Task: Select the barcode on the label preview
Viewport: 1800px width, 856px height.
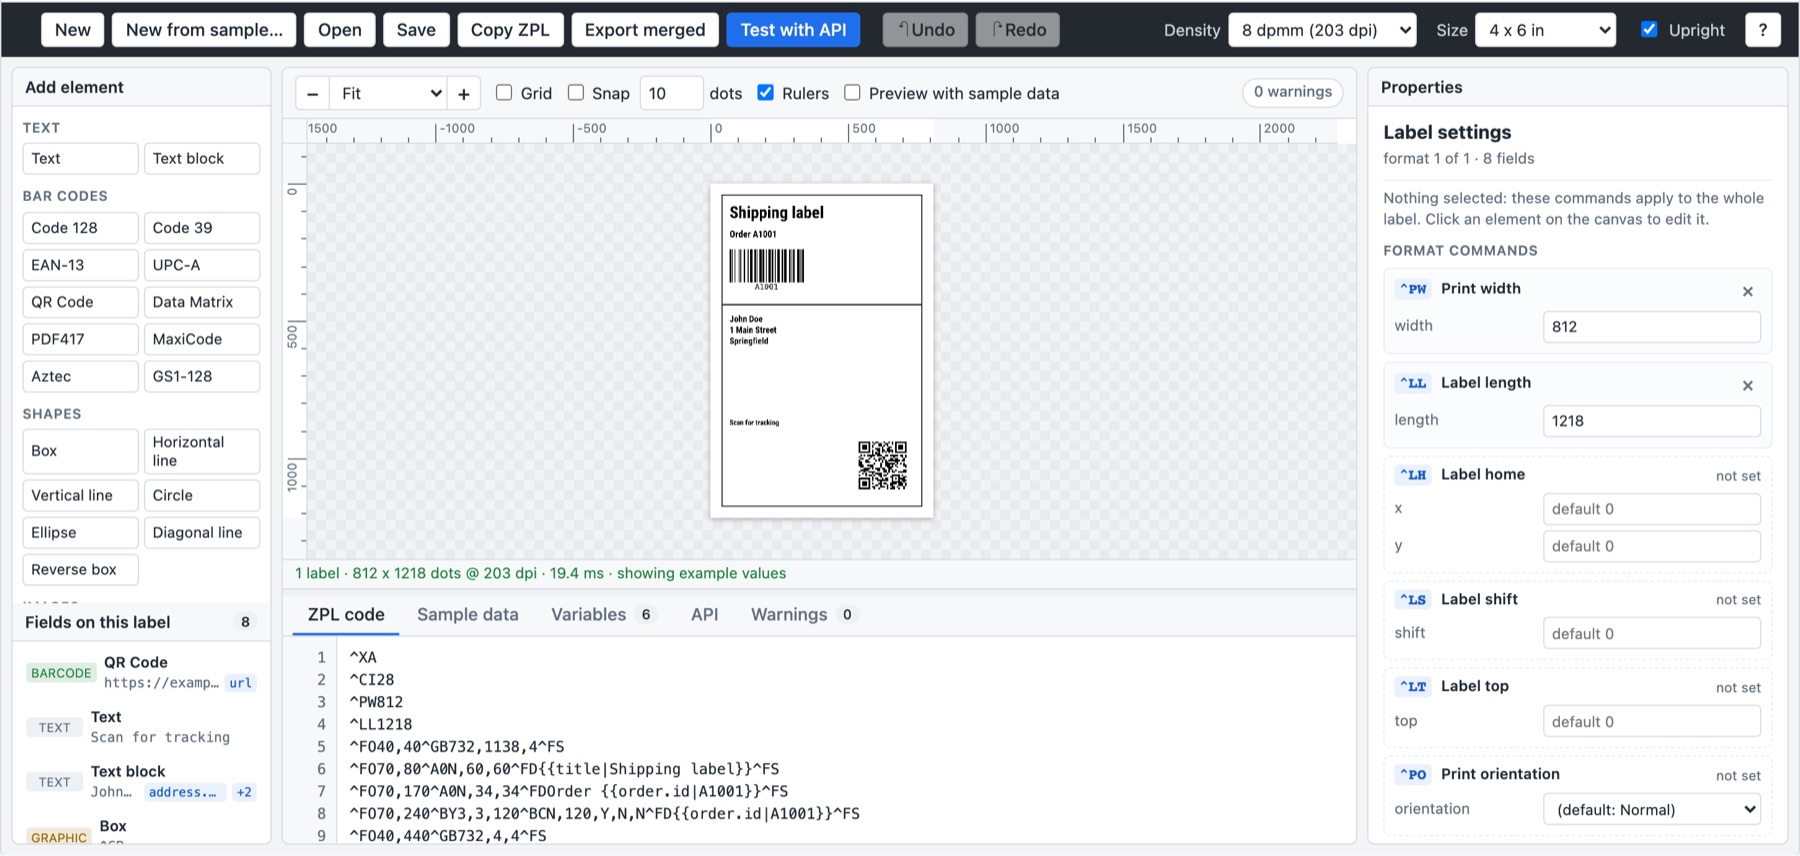Action: (766, 268)
